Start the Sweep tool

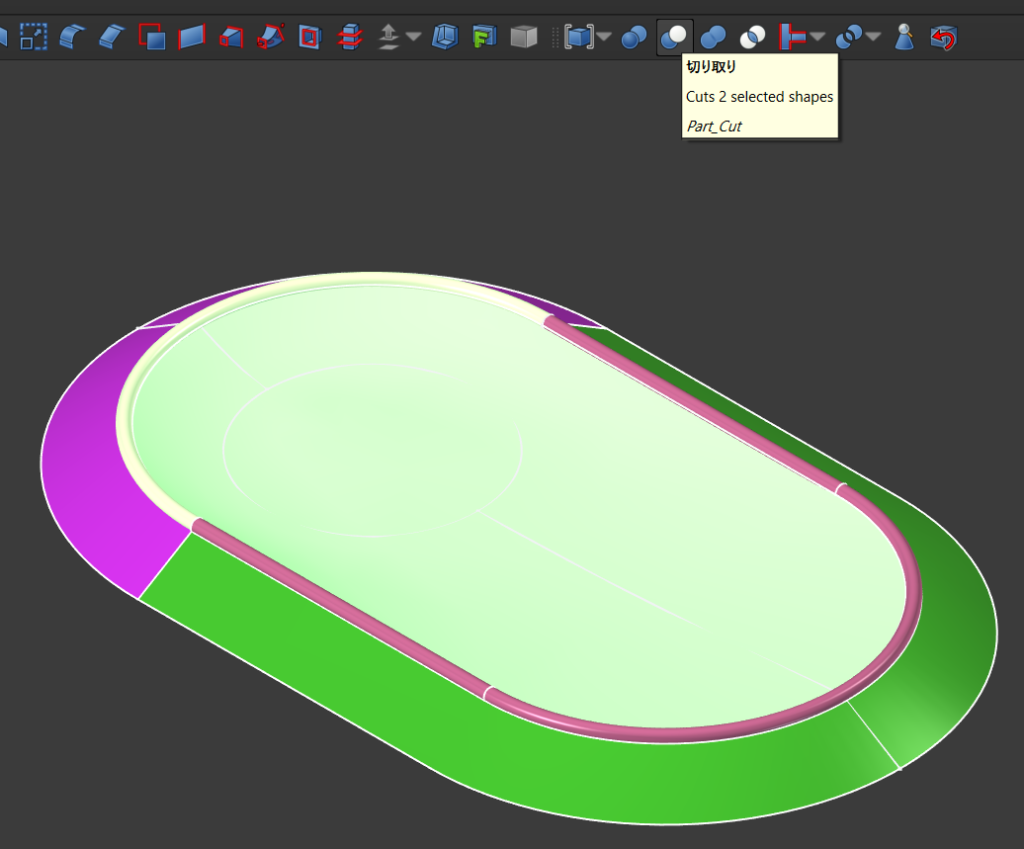click(270, 38)
